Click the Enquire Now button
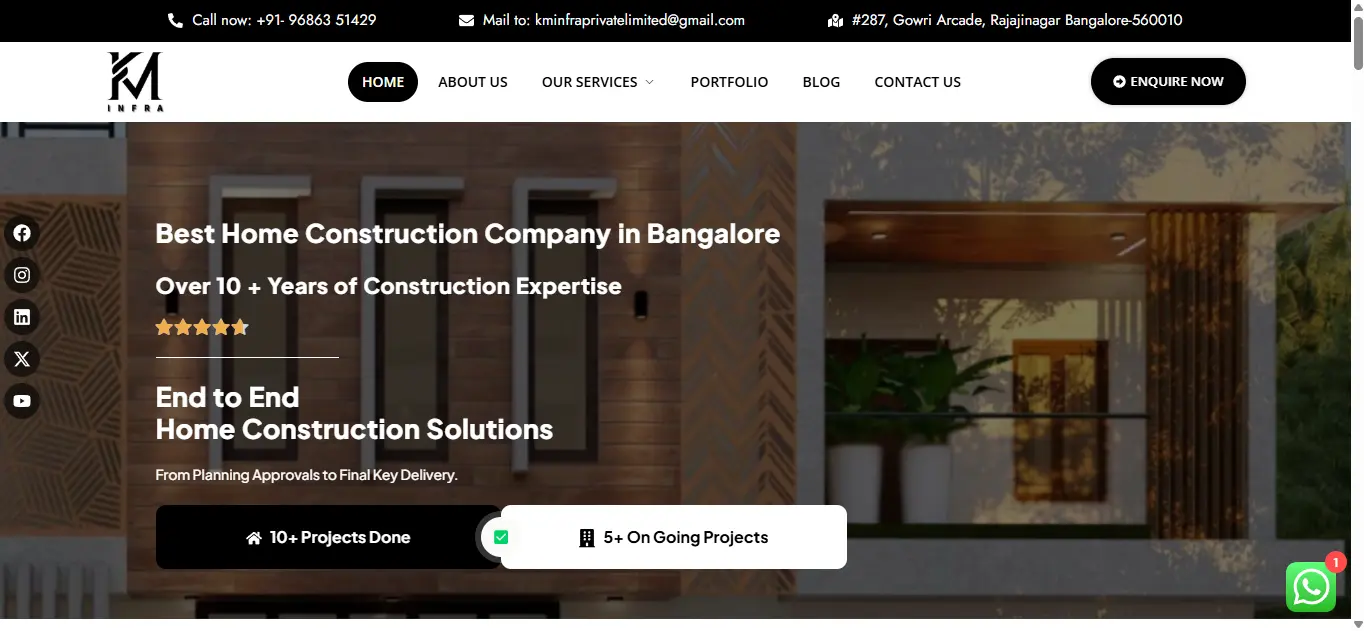Viewport: 1364px width, 631px height. [1168, 81]
